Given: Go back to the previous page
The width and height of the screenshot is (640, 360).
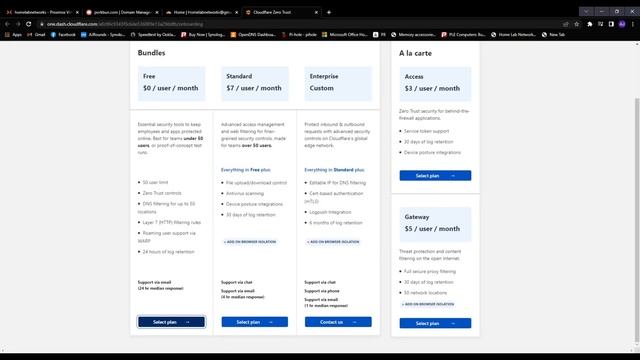Looking at the screenshot, I should [x=7, y=24].
